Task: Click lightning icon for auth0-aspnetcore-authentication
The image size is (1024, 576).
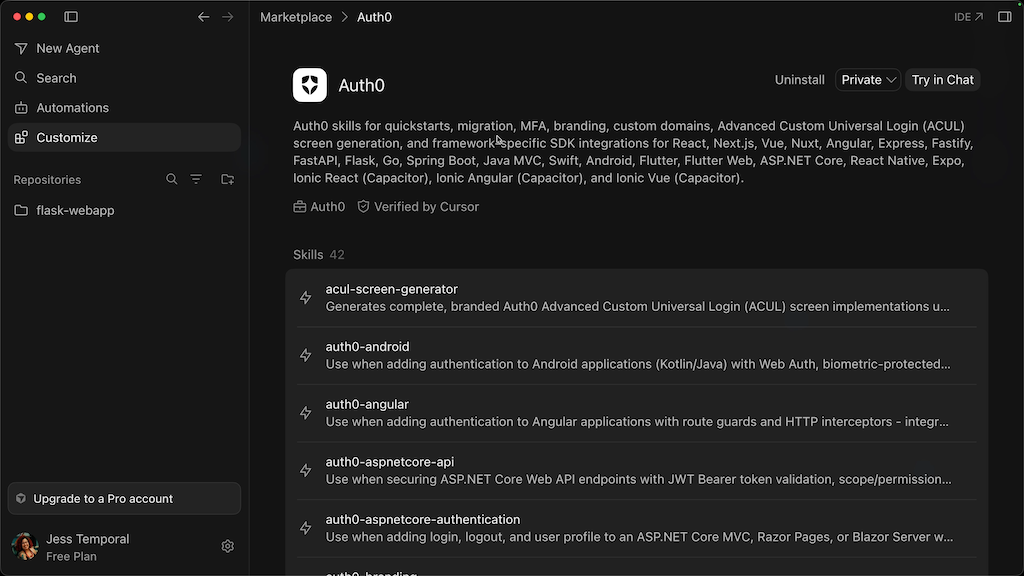Action: pos(306,528)
